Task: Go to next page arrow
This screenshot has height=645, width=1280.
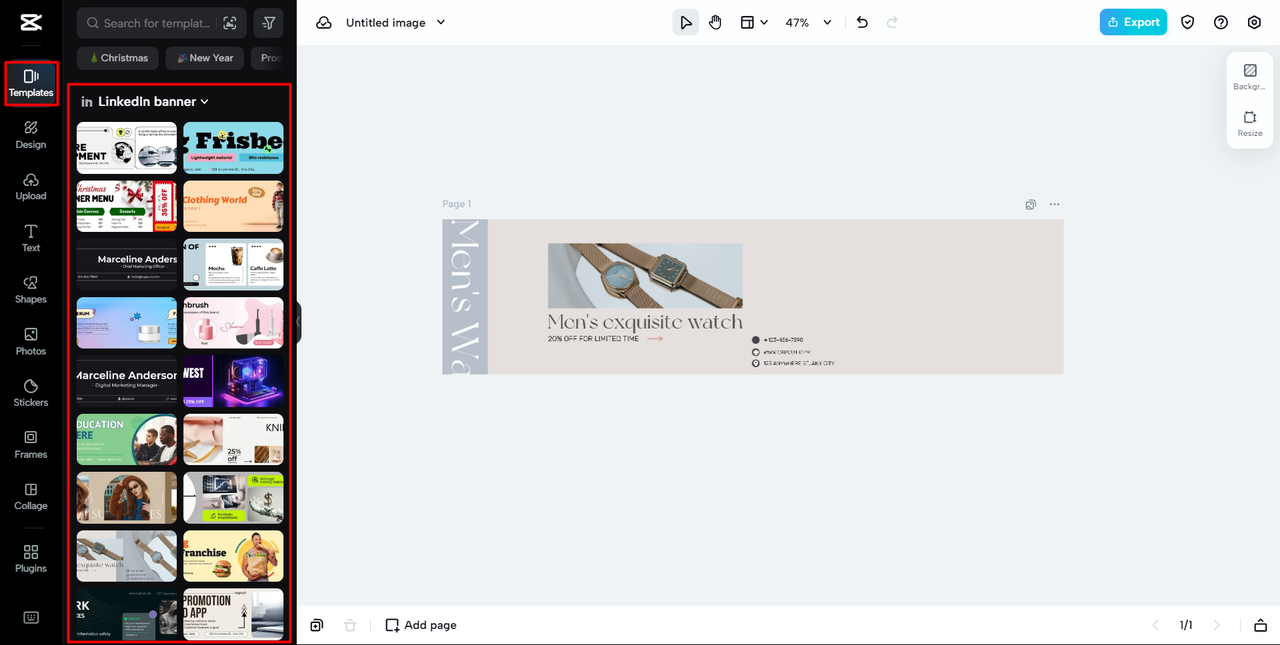Action: [1217, 625]
